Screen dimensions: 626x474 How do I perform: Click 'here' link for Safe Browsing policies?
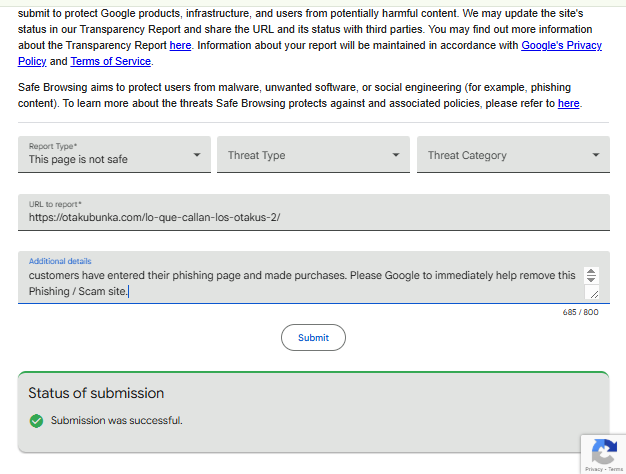(568, 103)
